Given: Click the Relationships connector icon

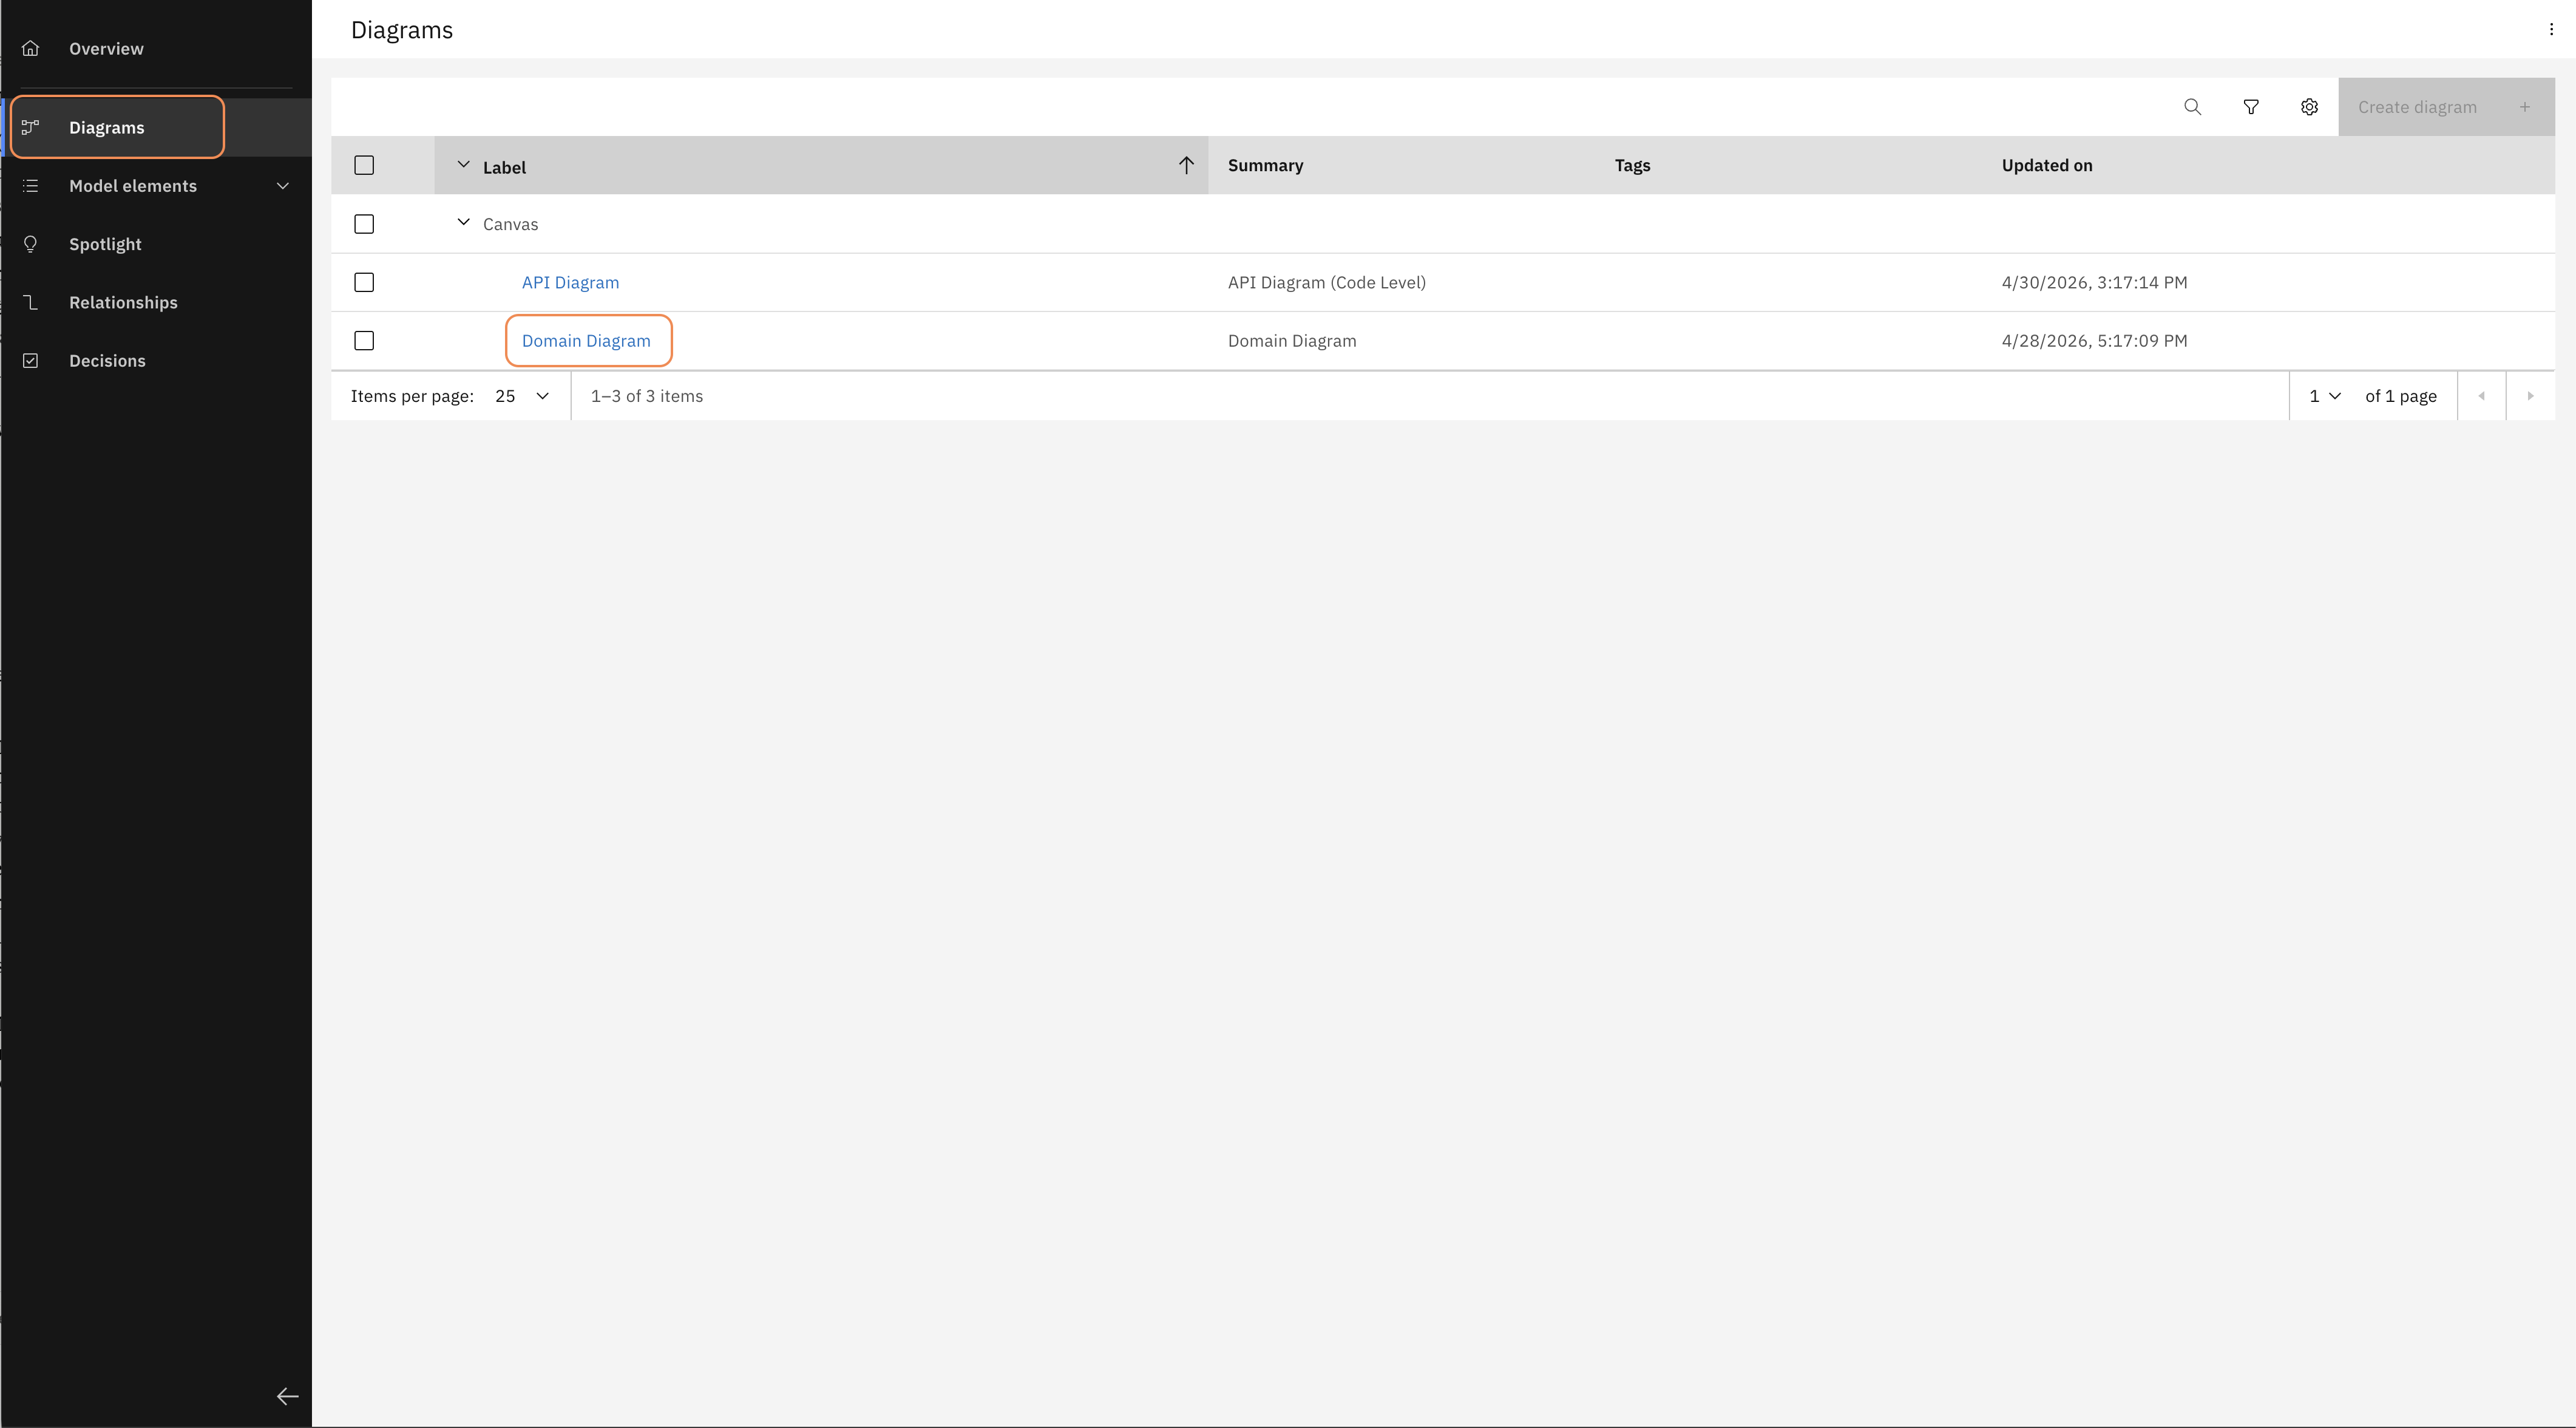Looking at the screenshot, I should click(31, 302).
